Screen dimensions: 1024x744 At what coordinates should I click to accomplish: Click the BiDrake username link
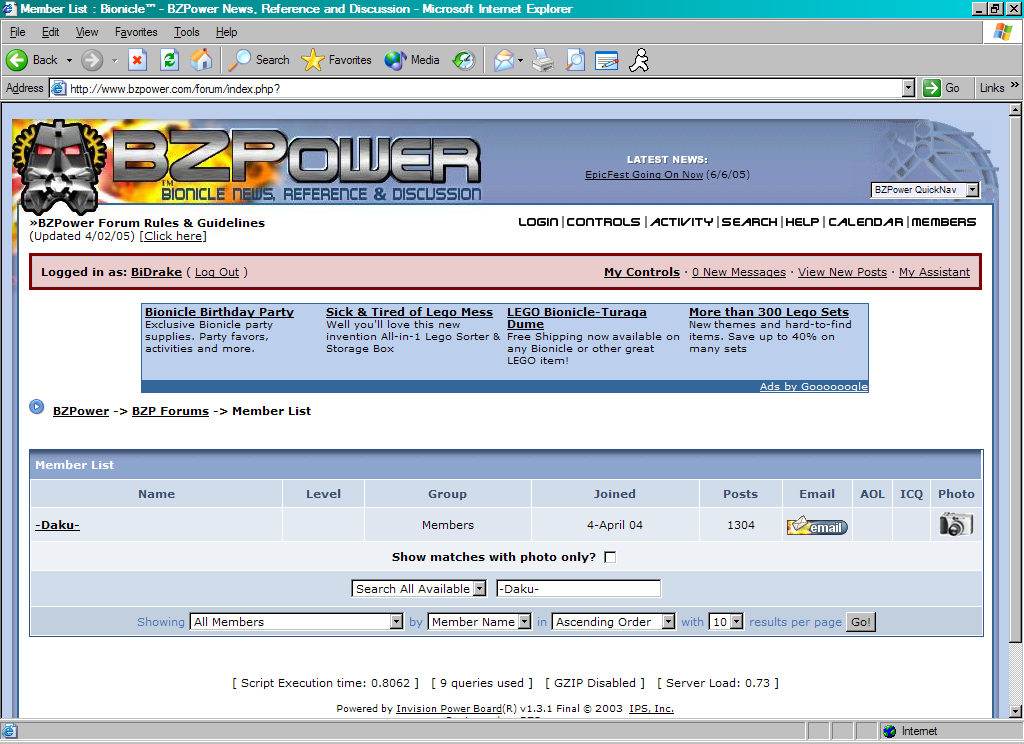(156, 272)
